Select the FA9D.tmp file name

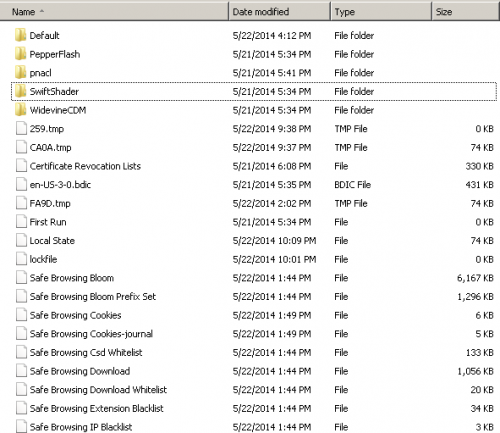point(50,204)
